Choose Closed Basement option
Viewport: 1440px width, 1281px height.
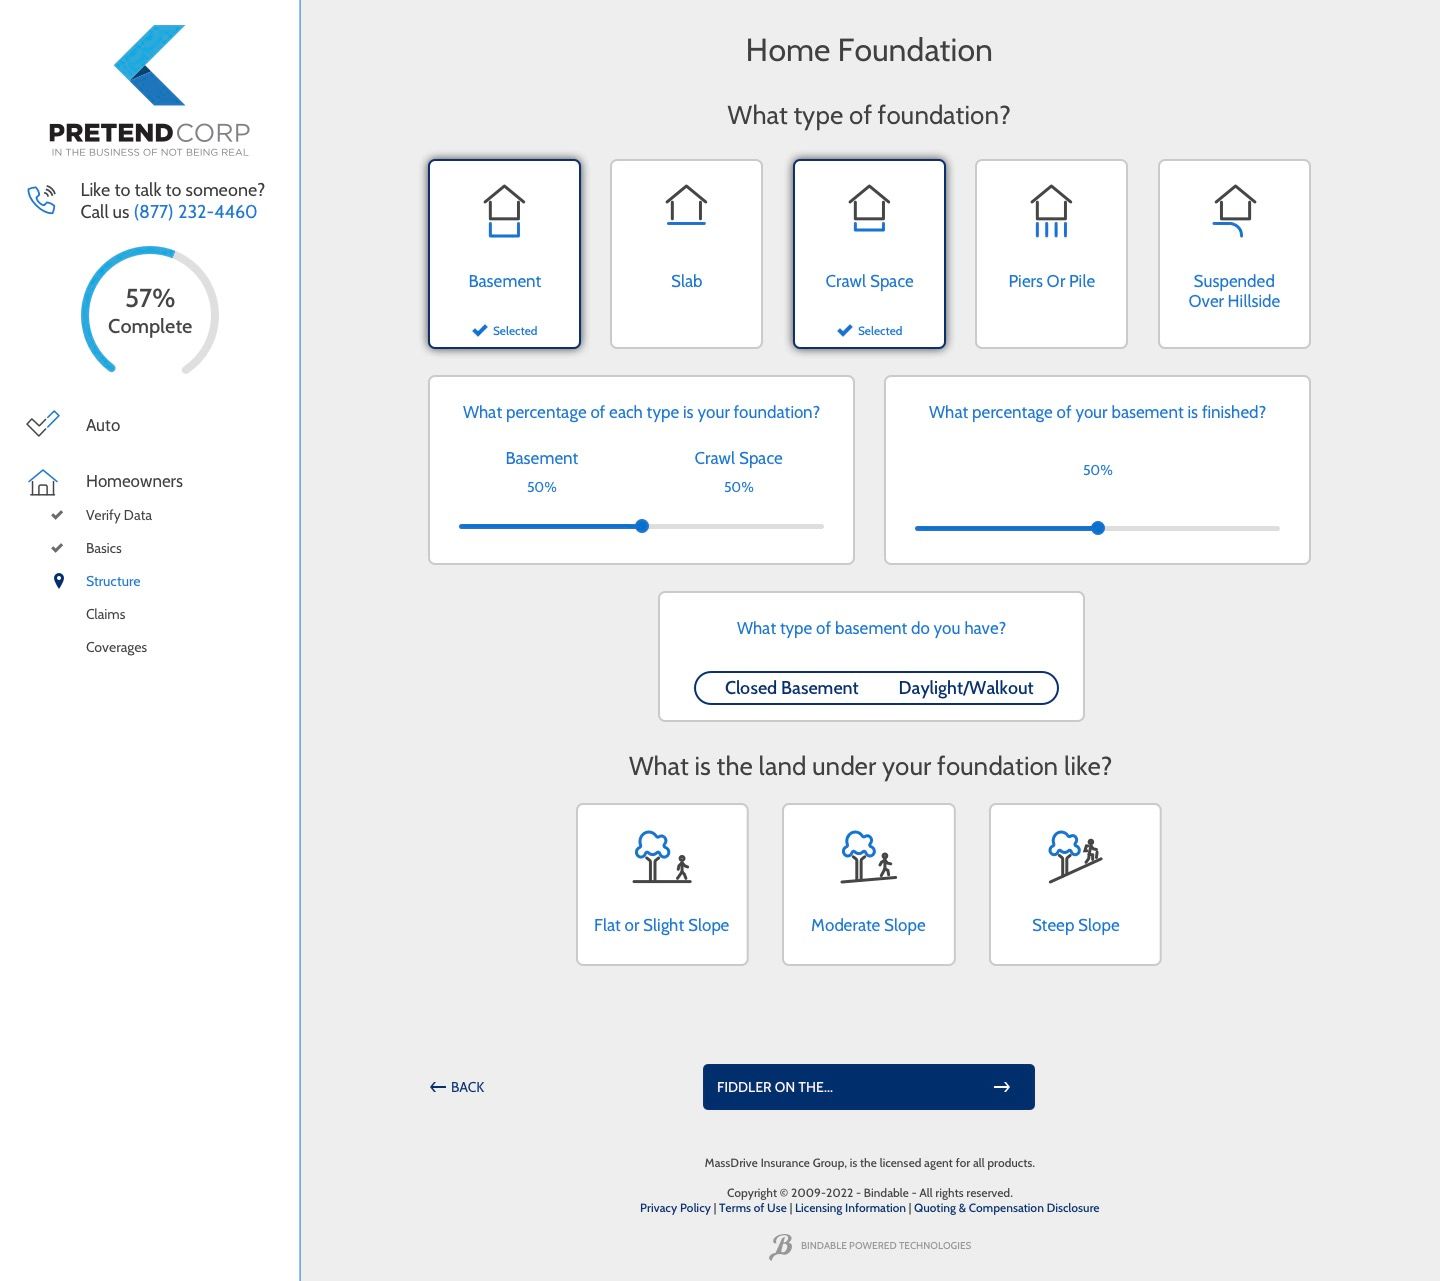(x=791, y=688)
